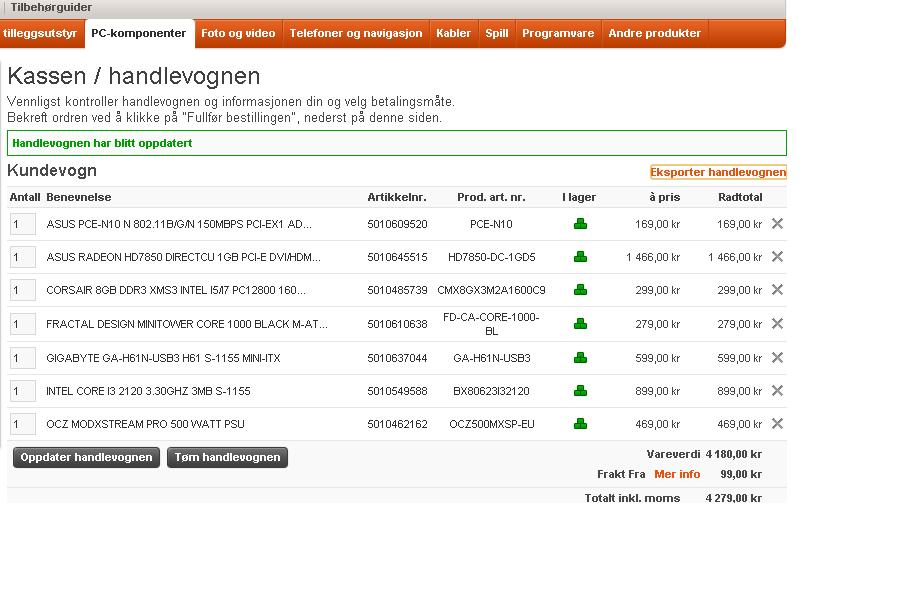Click stock icon for Fractal Design case
The width and height of the screenshot is (924, 591).
[x=580, y=323]
